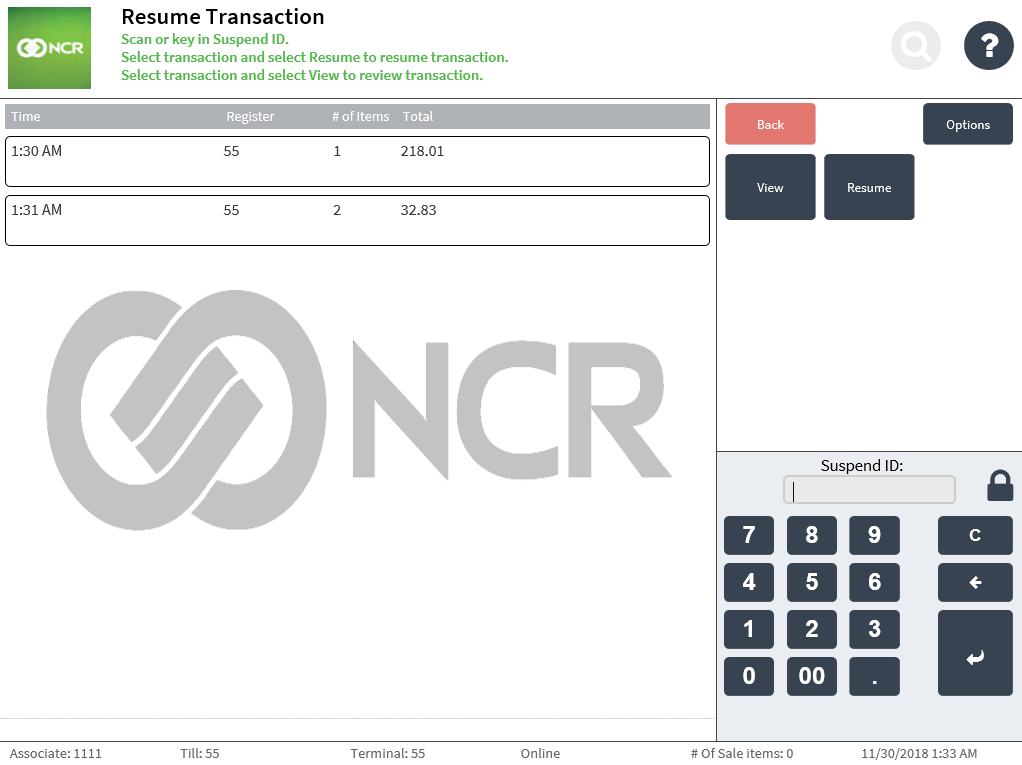The width and height of the screenshot is (1022, 765).
Task: Tap keypad digit 8
Action: (x=811, y=536)
